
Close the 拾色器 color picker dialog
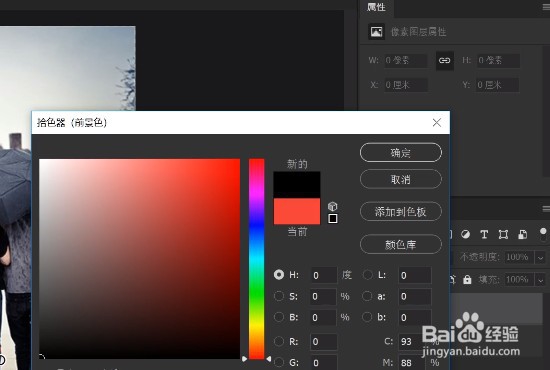pos(437,122)
